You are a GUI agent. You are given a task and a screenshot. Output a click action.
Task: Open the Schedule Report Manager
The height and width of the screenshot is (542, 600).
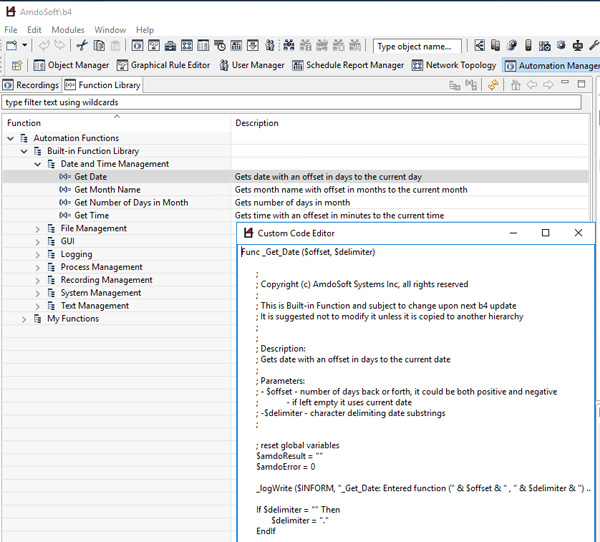click(348, 65)
